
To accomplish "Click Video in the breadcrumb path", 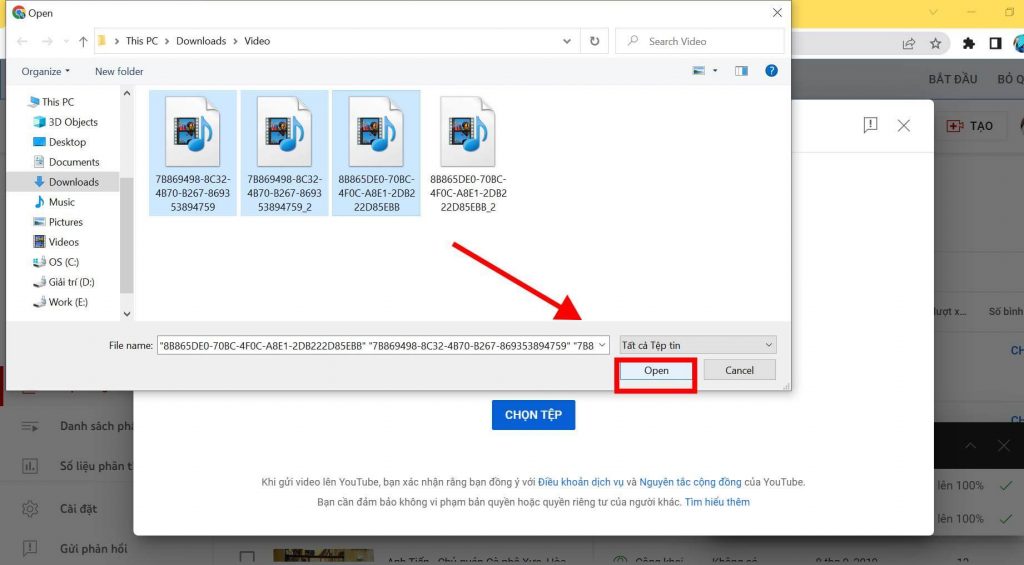I will [x=257, y=40].
